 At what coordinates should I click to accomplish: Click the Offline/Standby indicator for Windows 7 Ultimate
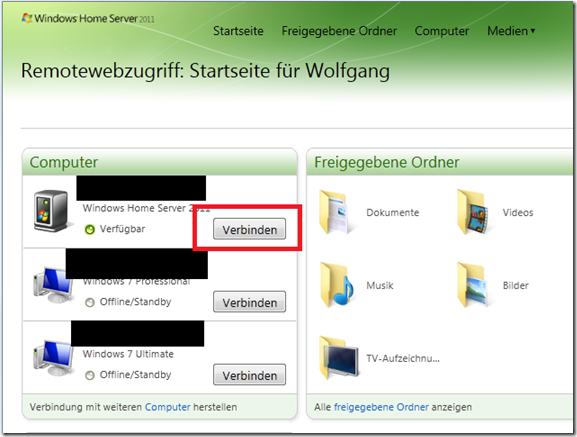[x=90, y=375]
